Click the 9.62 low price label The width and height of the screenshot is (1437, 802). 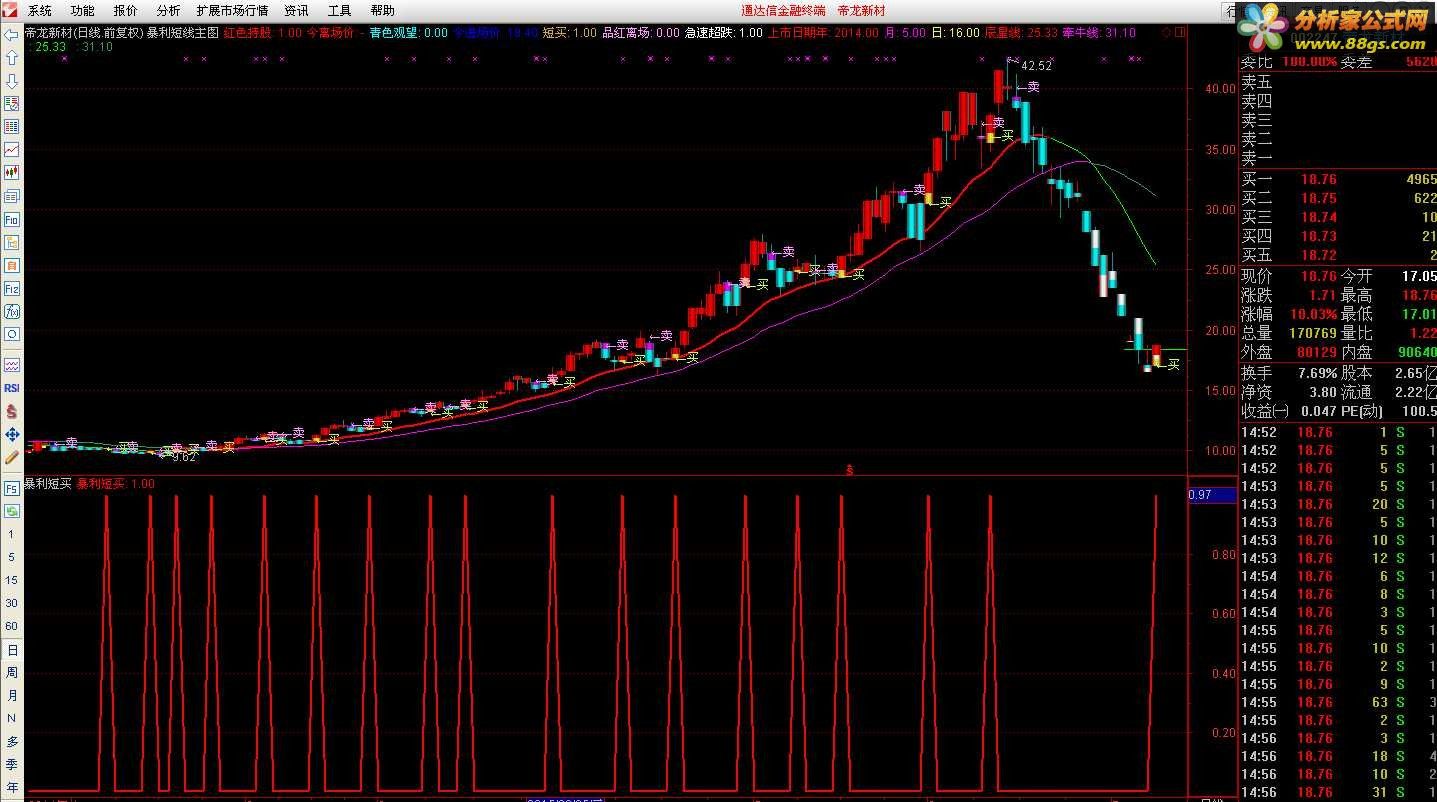tap(185, 457)
